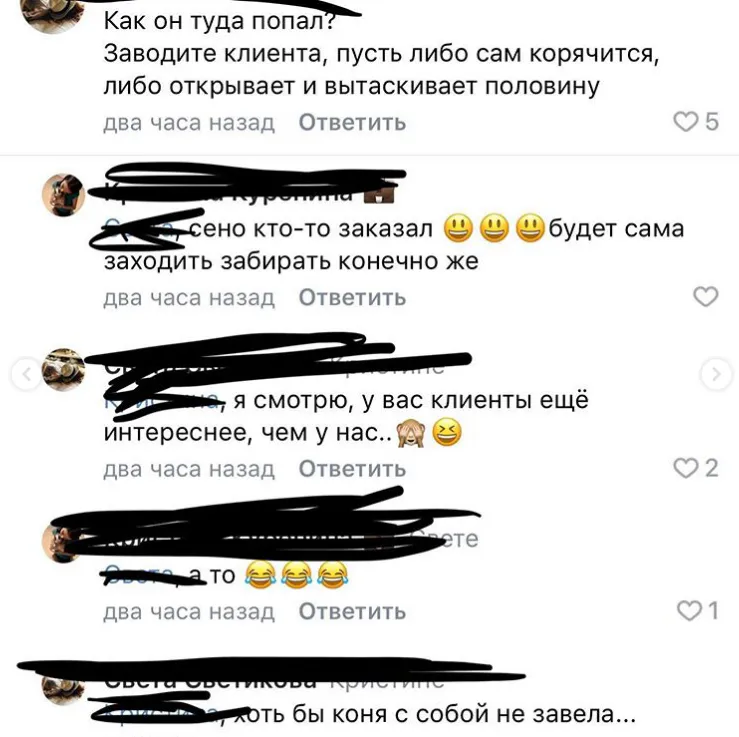739x737 pixels.
Task: Open avatar of "я смотрю" commenter
Action: pos(63,370)
